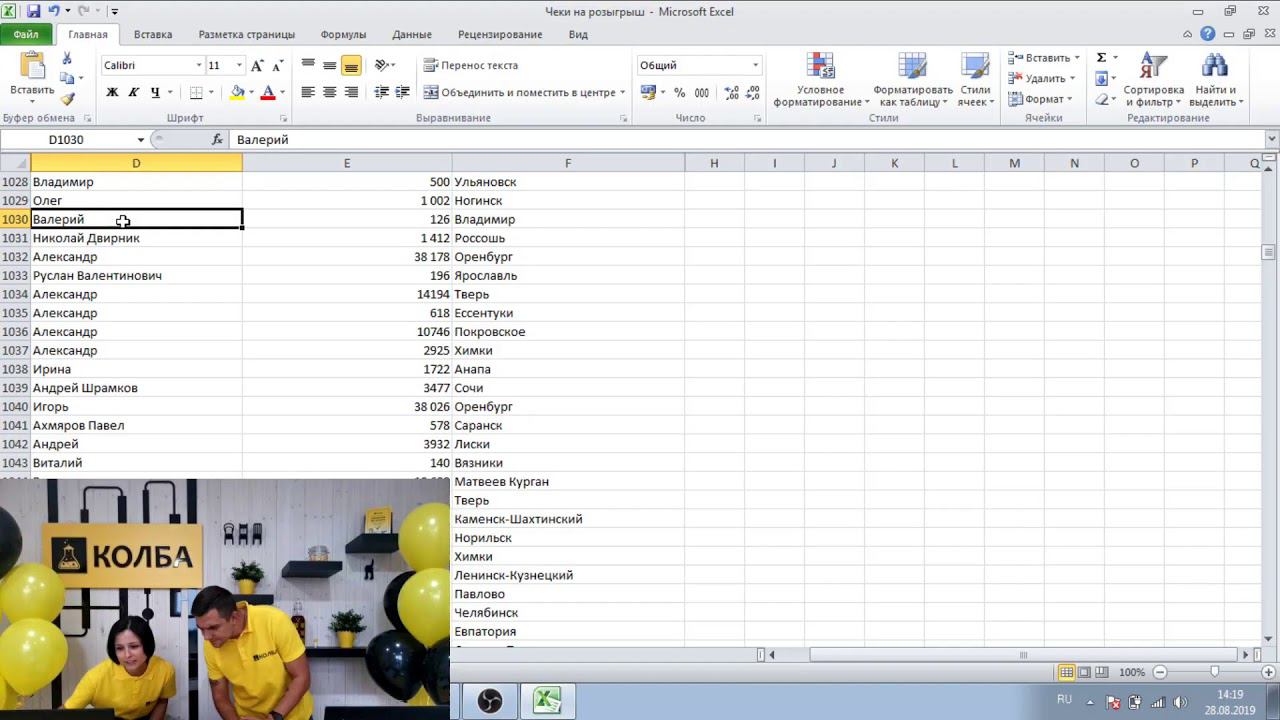Image resolution: width=1280 pixels, height=720 pixels.
Task: Click the red font color swatch
Action: pyautogui.click(x=268, y=93)
